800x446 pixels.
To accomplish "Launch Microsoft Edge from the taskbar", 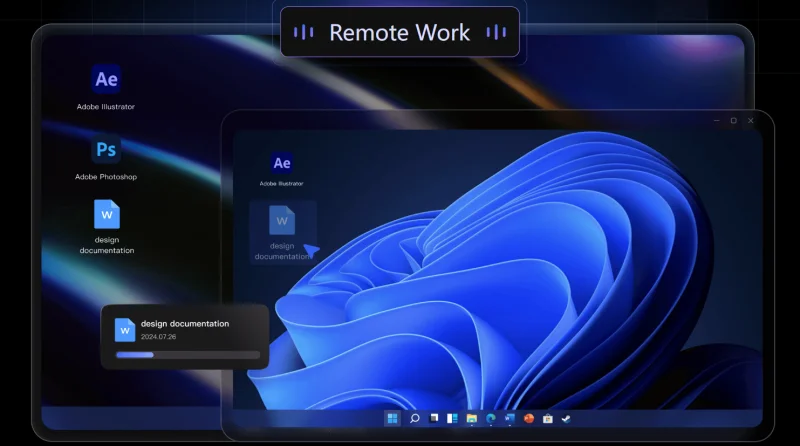I will click(x=491, y=418).
